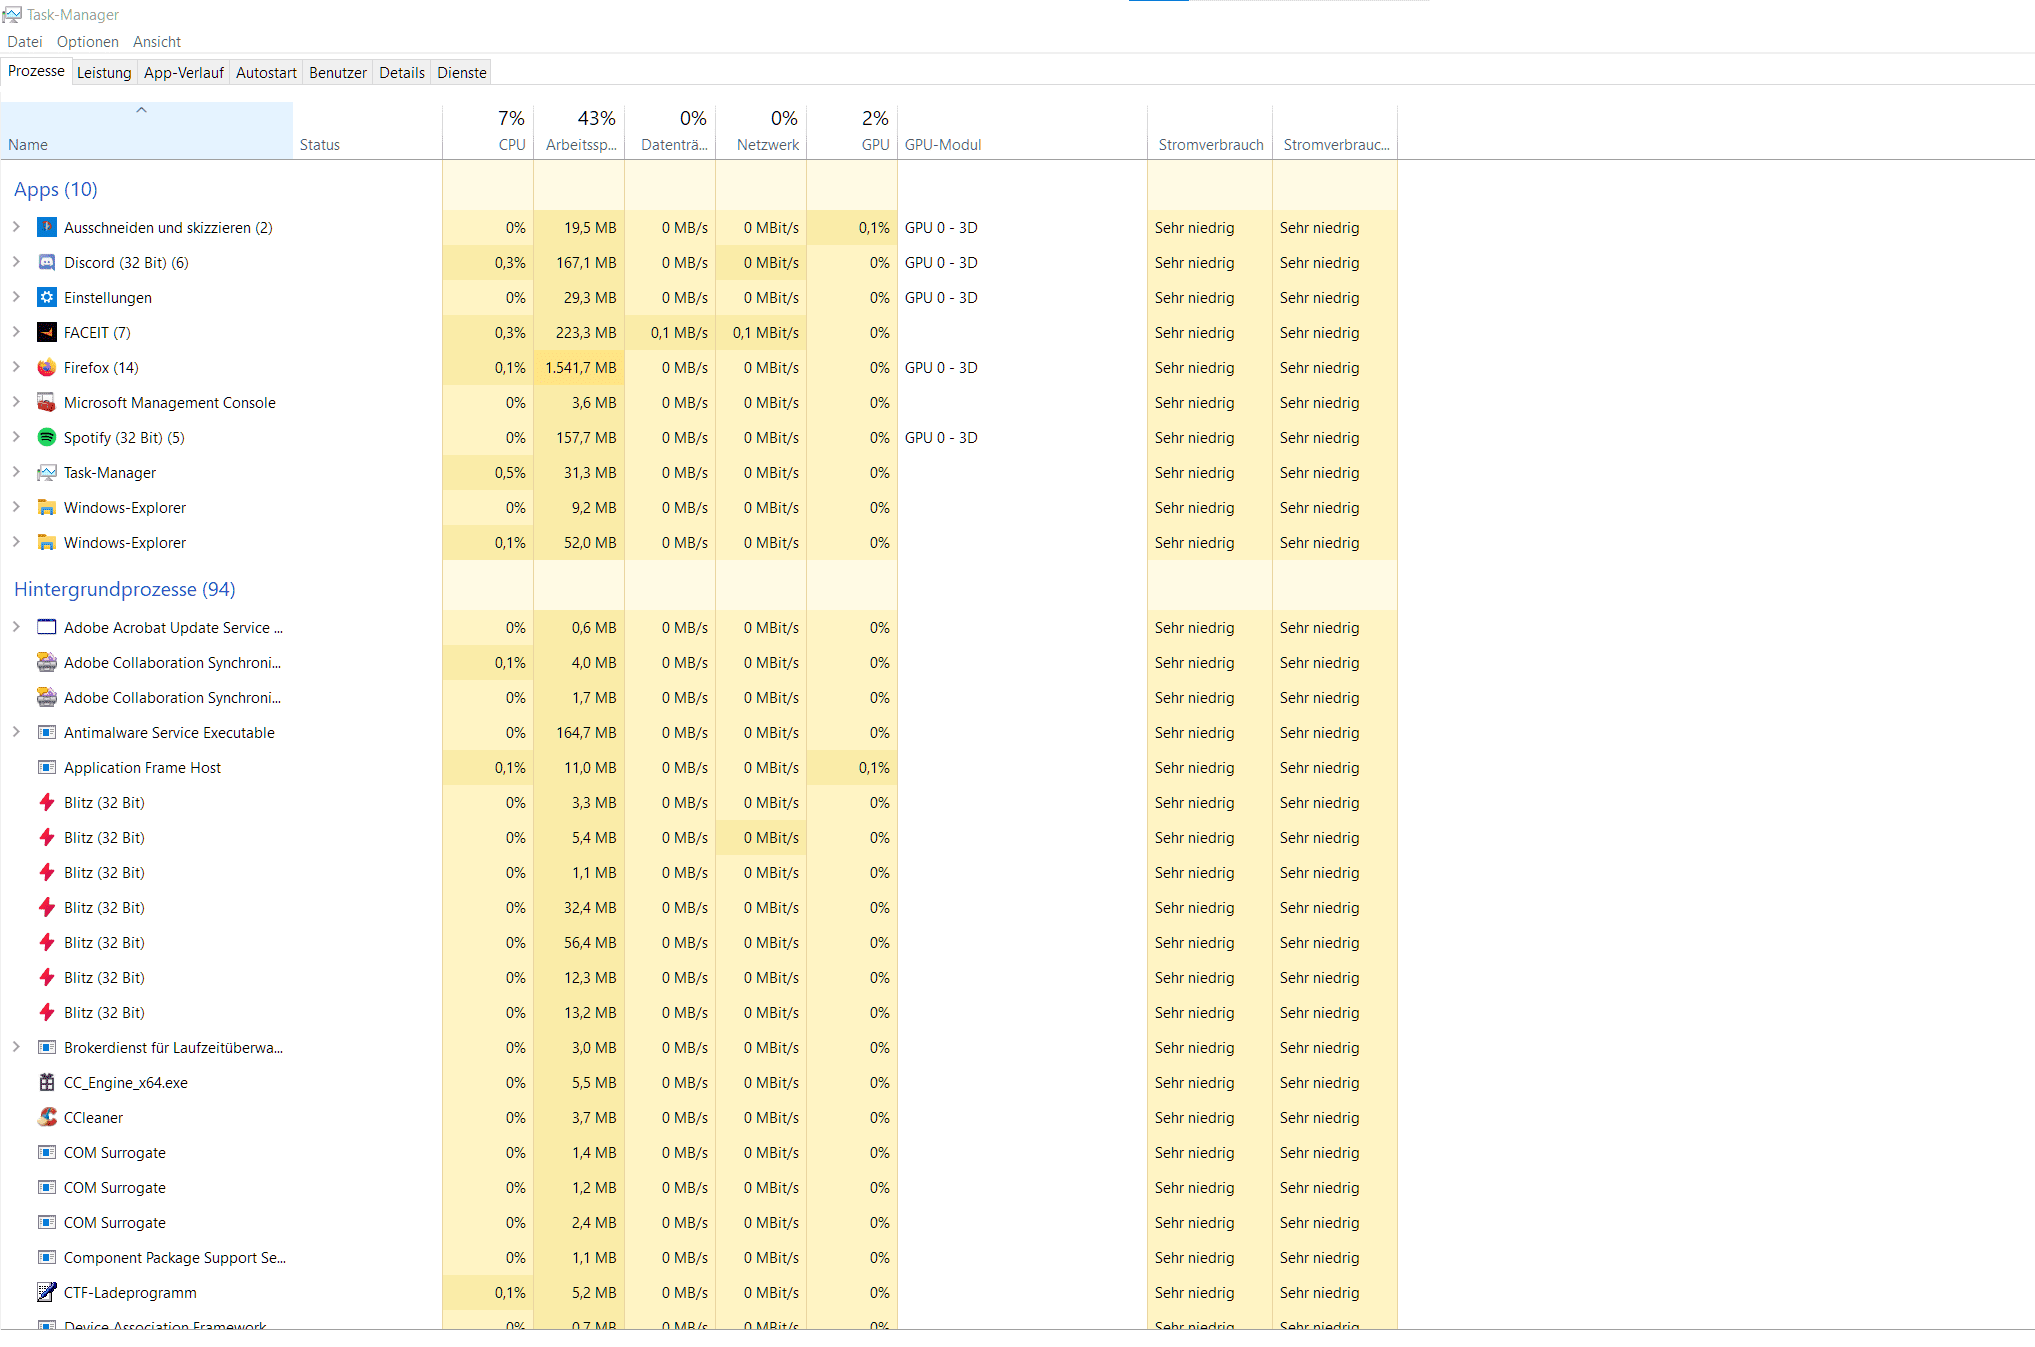Expand the Ausschneiden und skizzieren group
Screen dimensions: 2035x1347
pos(16,227)
